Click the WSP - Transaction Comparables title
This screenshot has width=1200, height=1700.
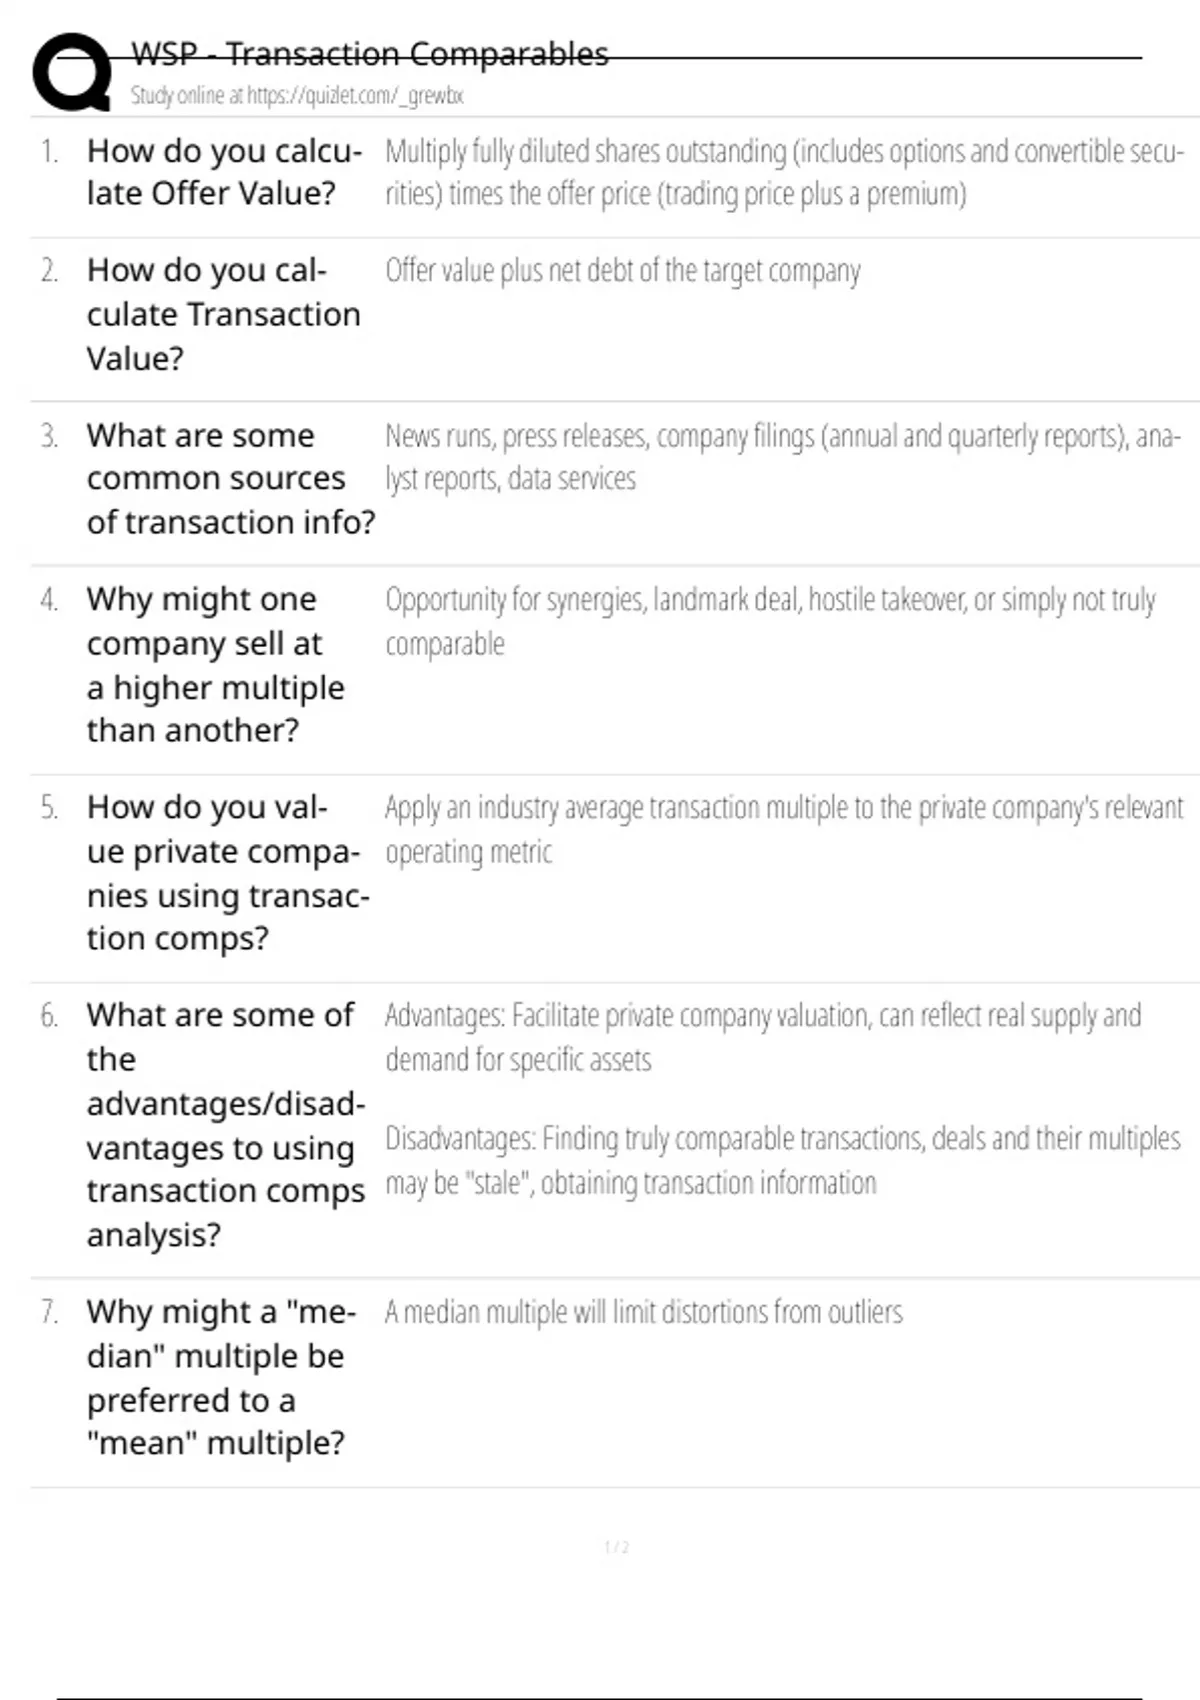[x=369, y=54]
